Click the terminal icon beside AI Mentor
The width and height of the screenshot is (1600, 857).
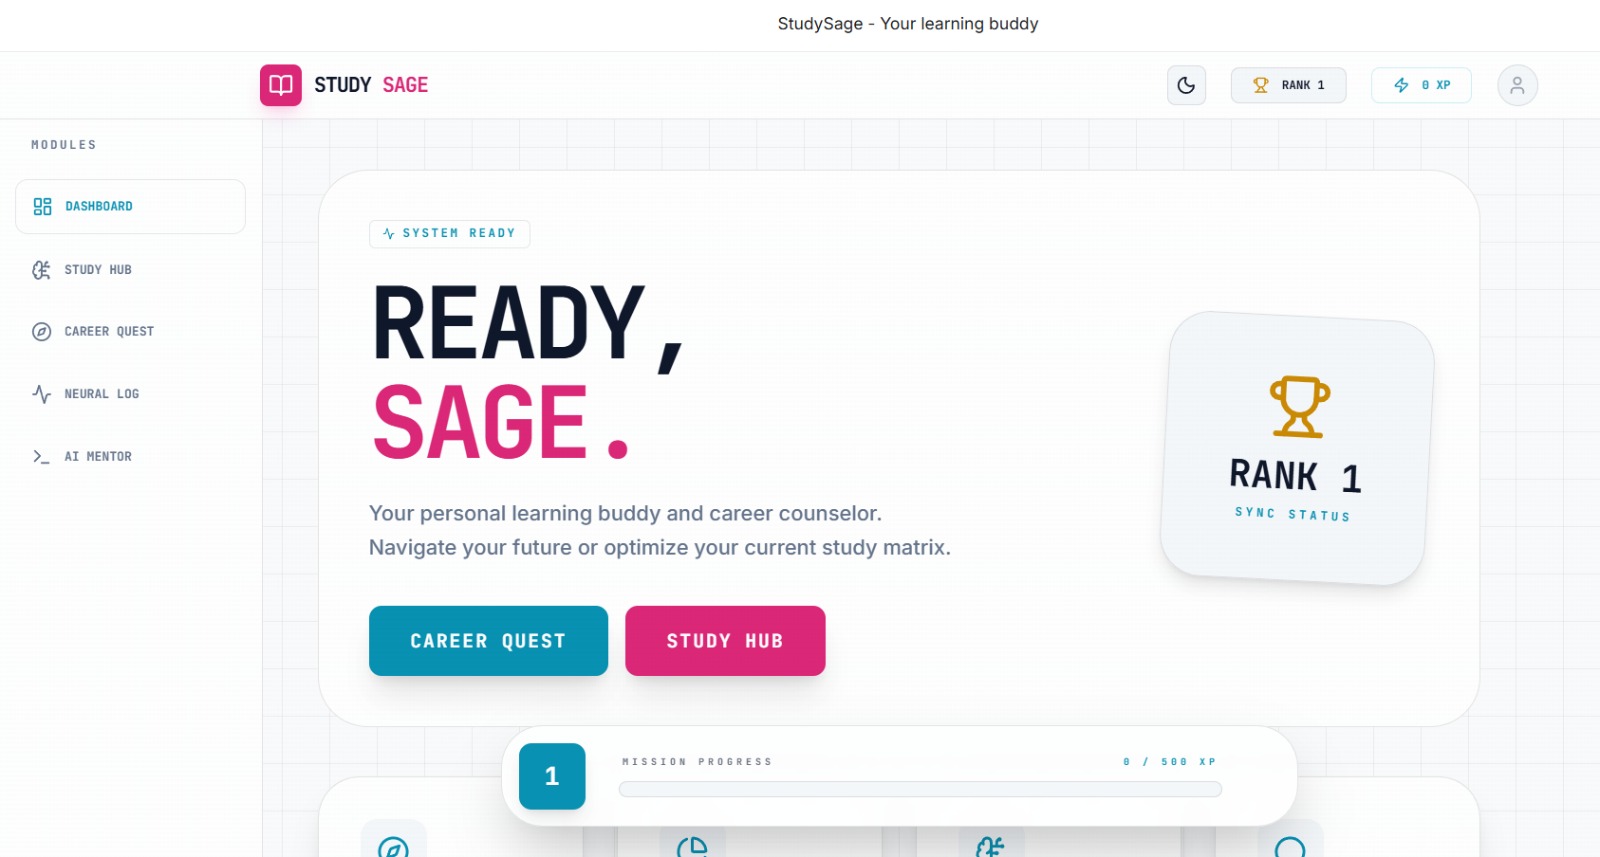[x=41, y=456]
